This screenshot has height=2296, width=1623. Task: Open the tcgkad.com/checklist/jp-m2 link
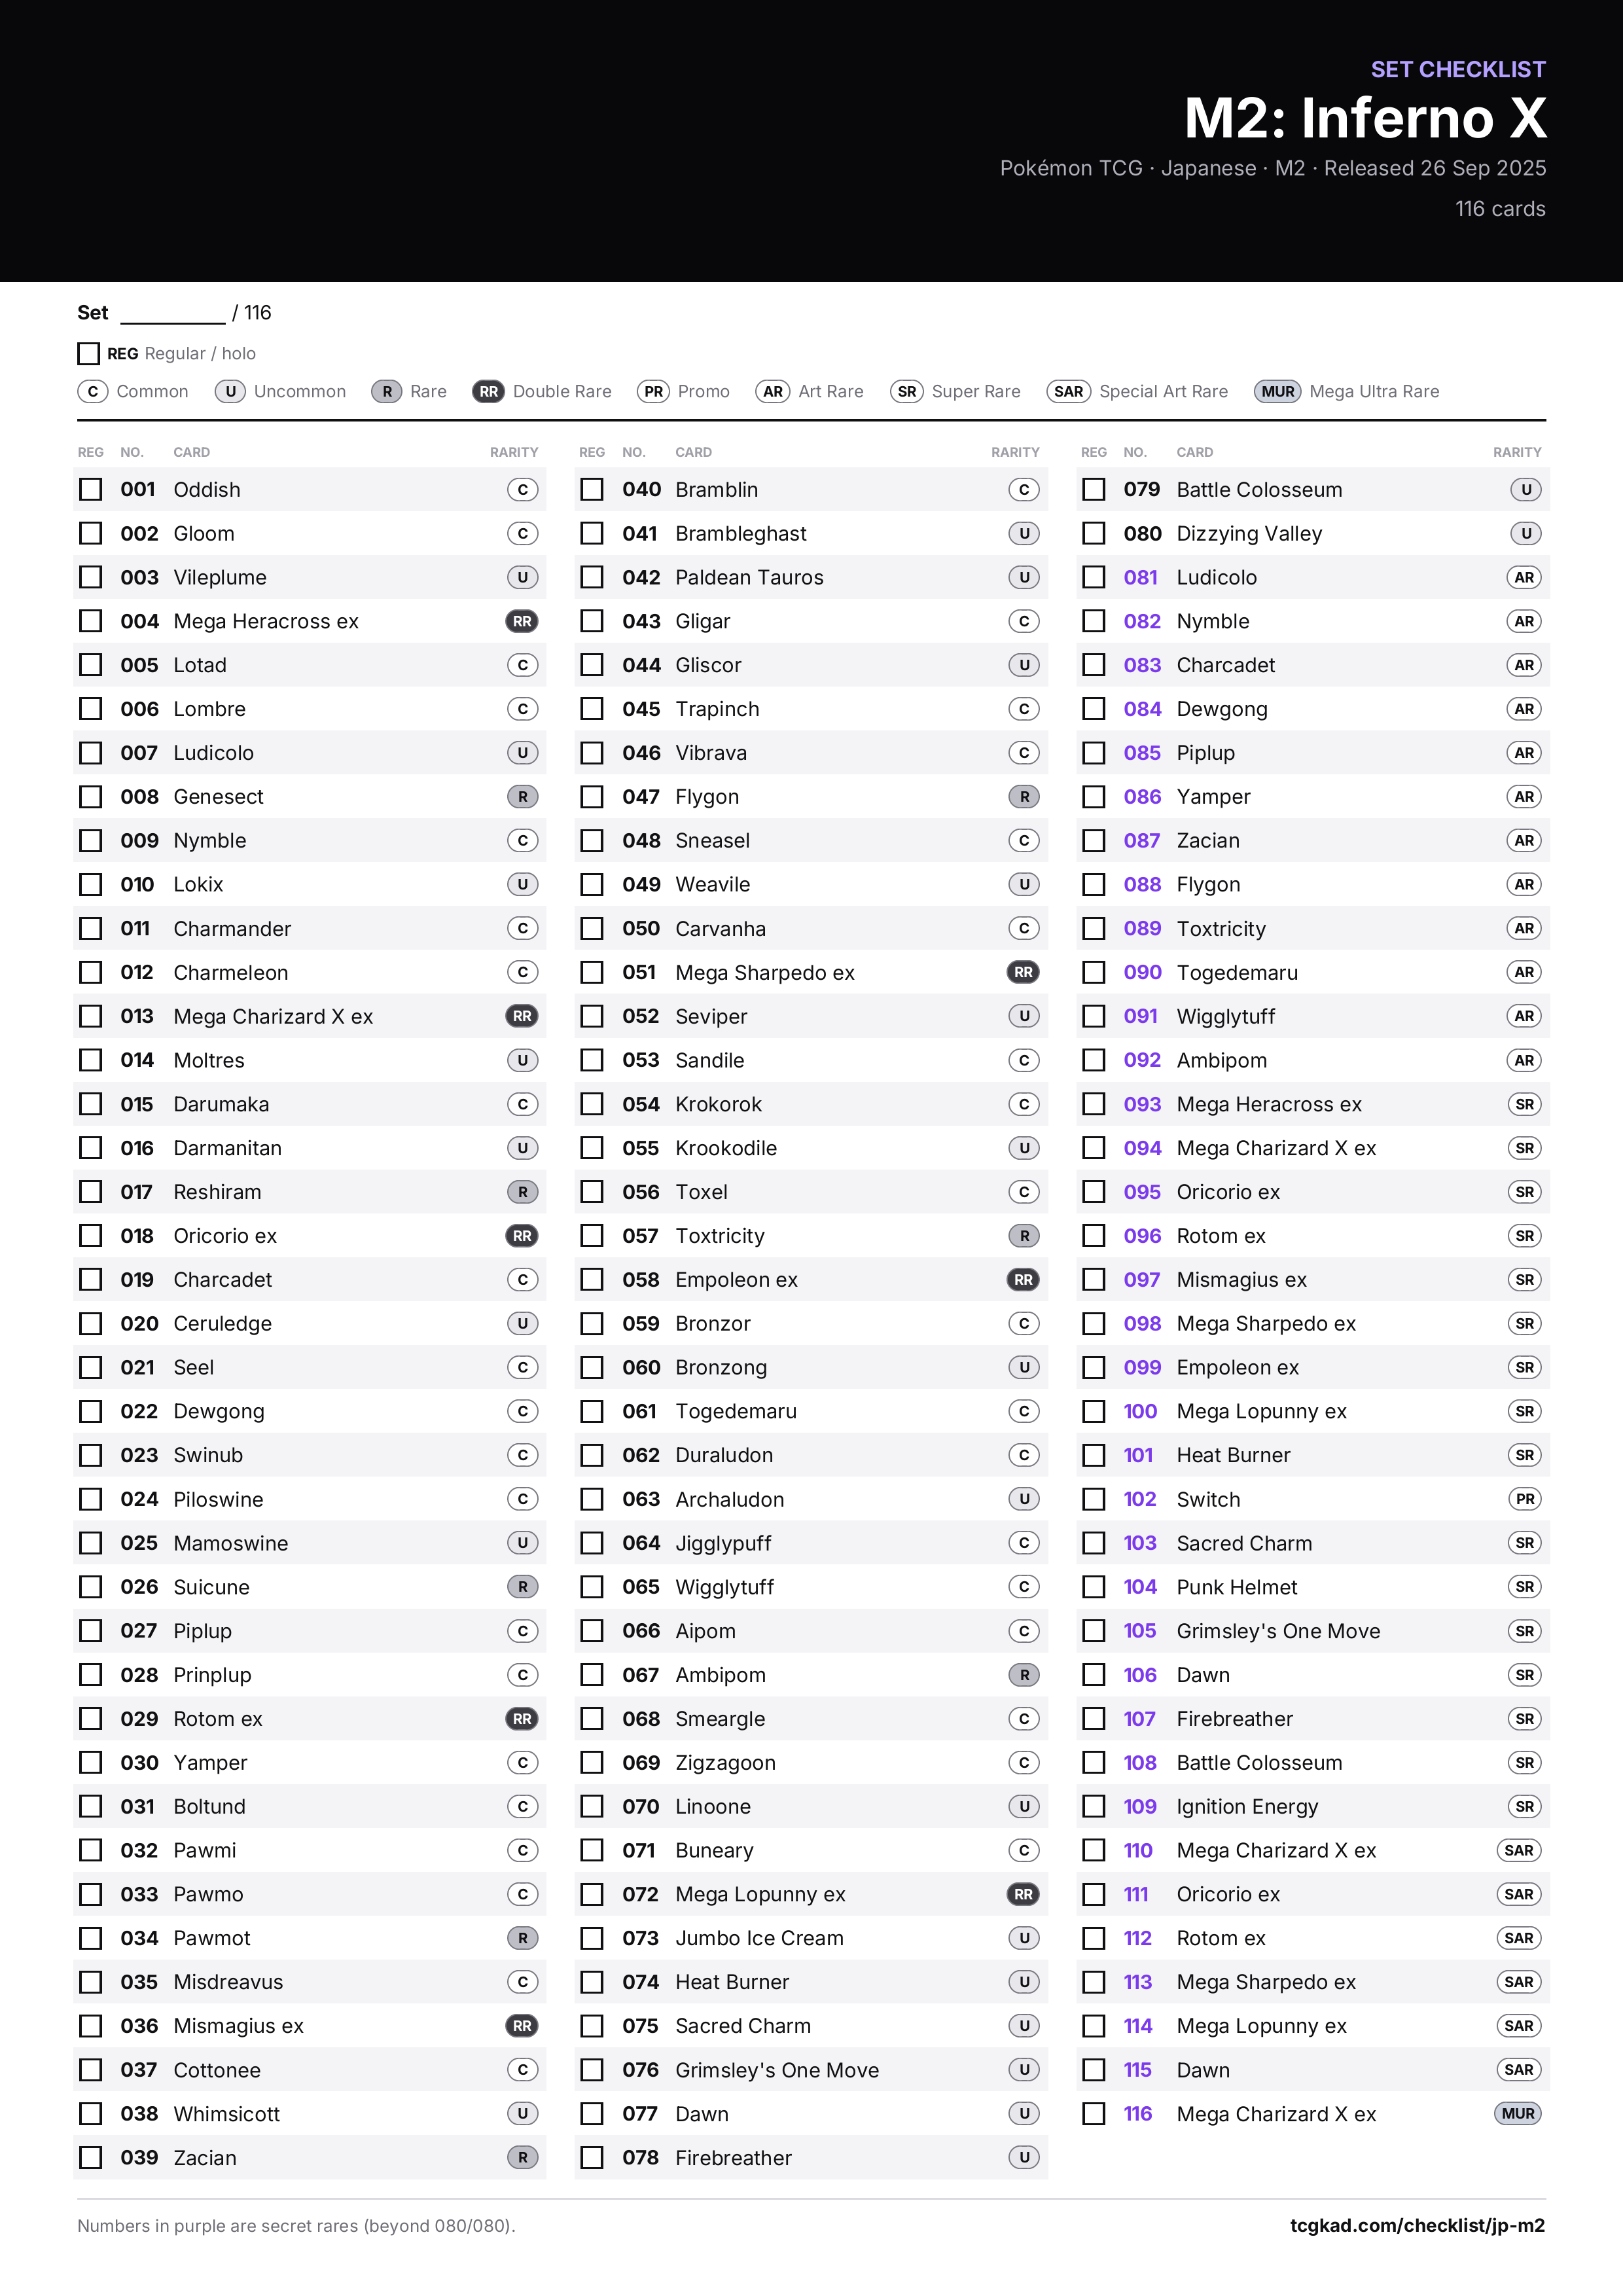pyautogui.click(x=1417, y=2225)
